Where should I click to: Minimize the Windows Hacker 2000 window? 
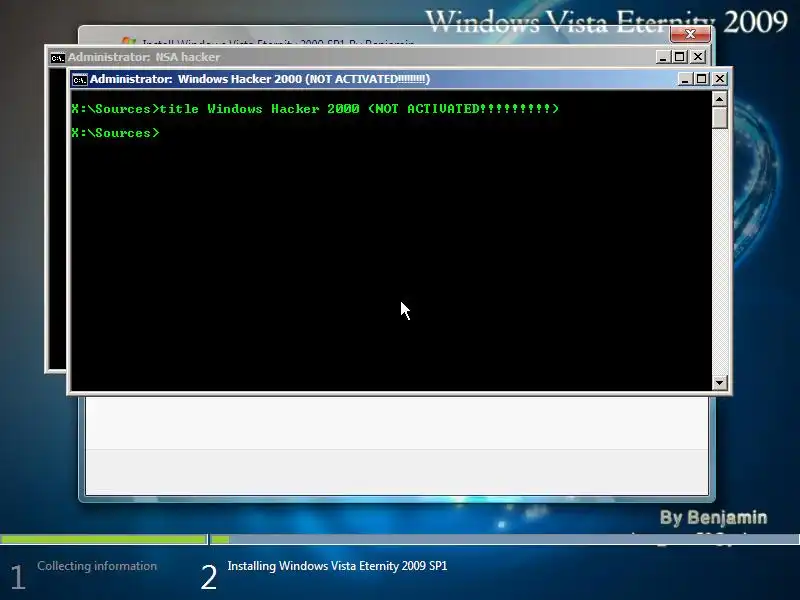[685, 79]
